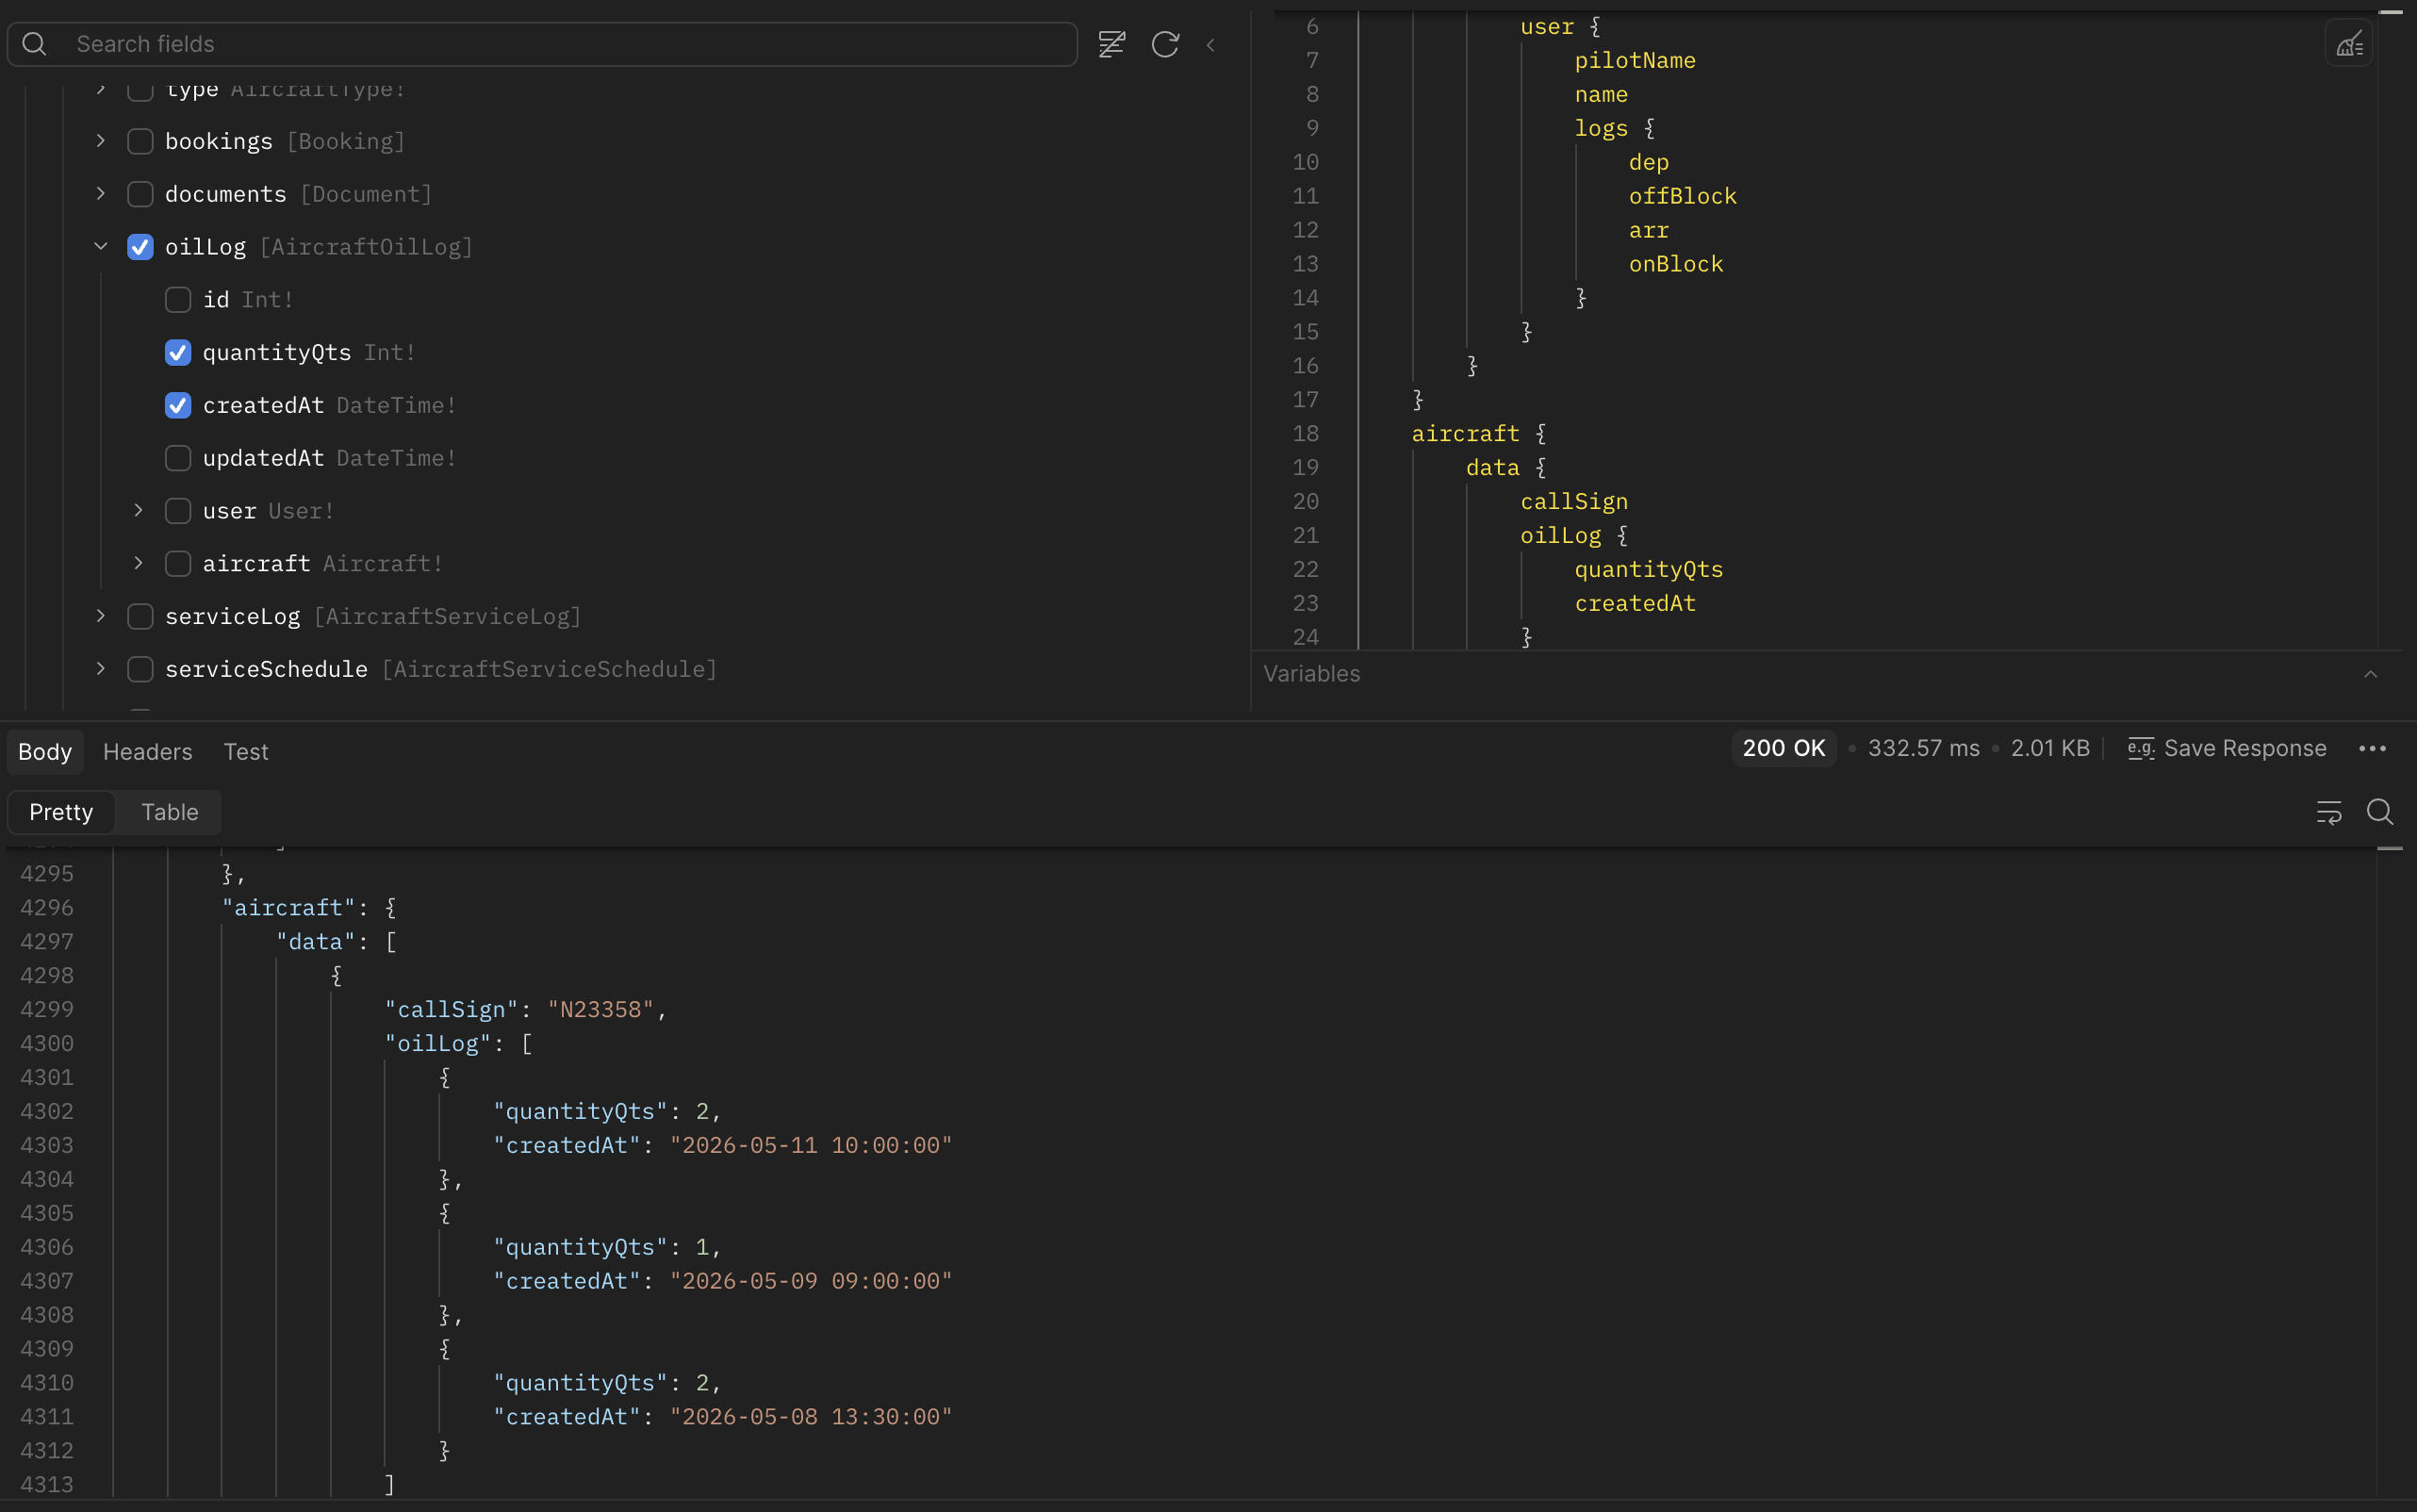The width and height of the screenshot is (2417, 1512).
Task: Open search in the response body
Action: pos(2380,812)
